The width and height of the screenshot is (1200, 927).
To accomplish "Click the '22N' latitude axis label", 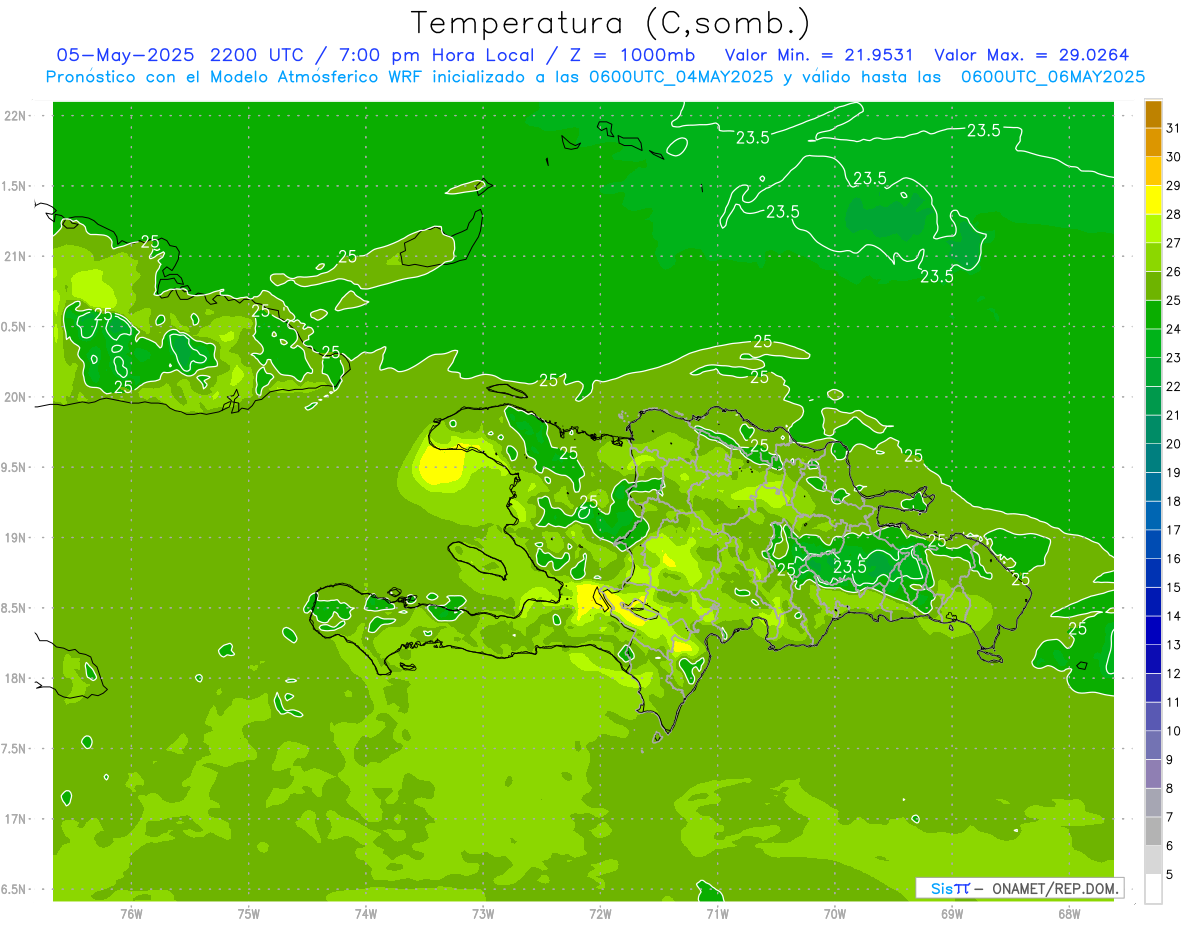I will pyautogui.click(x=16, y=116).
